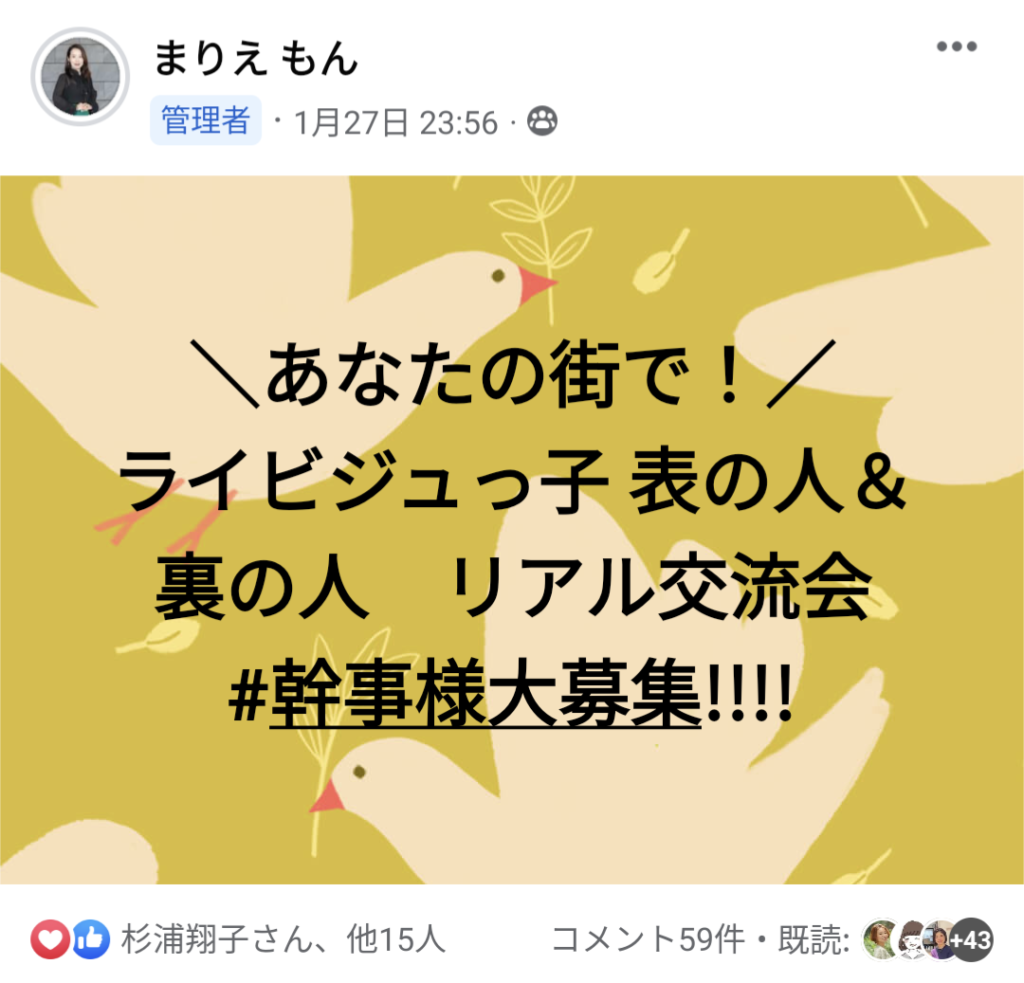This screenshot has width=1024, height=983.
Task: Click the あなたの街で！ headline on image
Action: pyautogui.click(x=513, y=375)
